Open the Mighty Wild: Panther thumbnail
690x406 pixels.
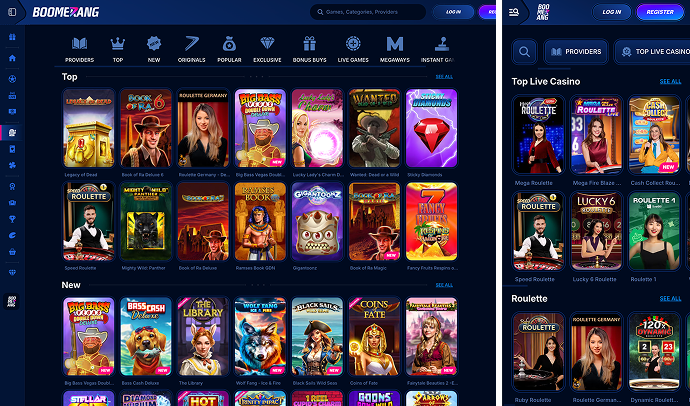point(146,222)
